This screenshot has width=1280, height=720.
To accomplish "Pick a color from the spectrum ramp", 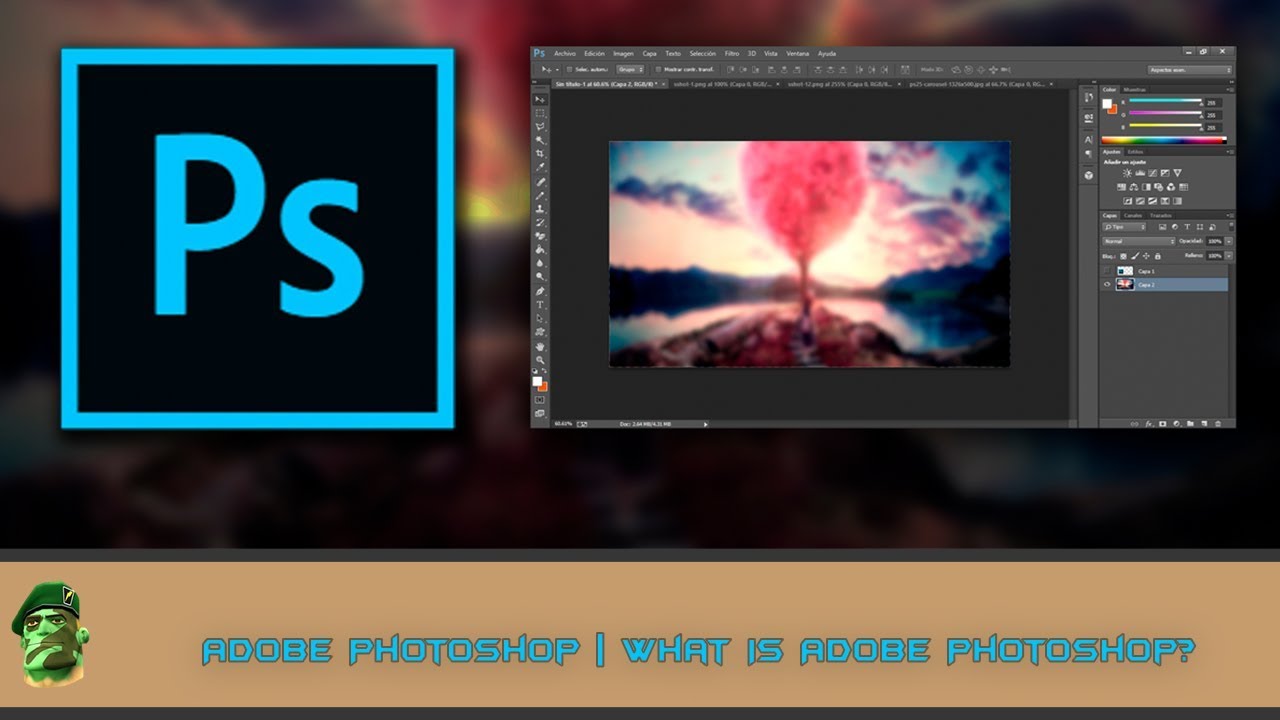I will [1164, 140].
